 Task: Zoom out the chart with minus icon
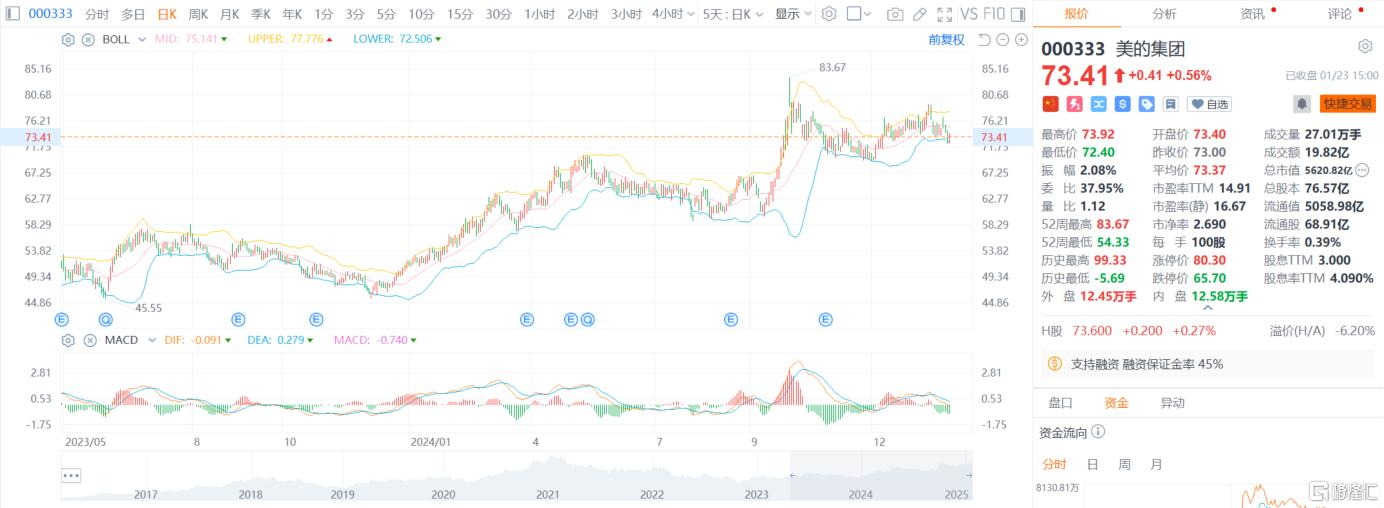[1003, 39]
